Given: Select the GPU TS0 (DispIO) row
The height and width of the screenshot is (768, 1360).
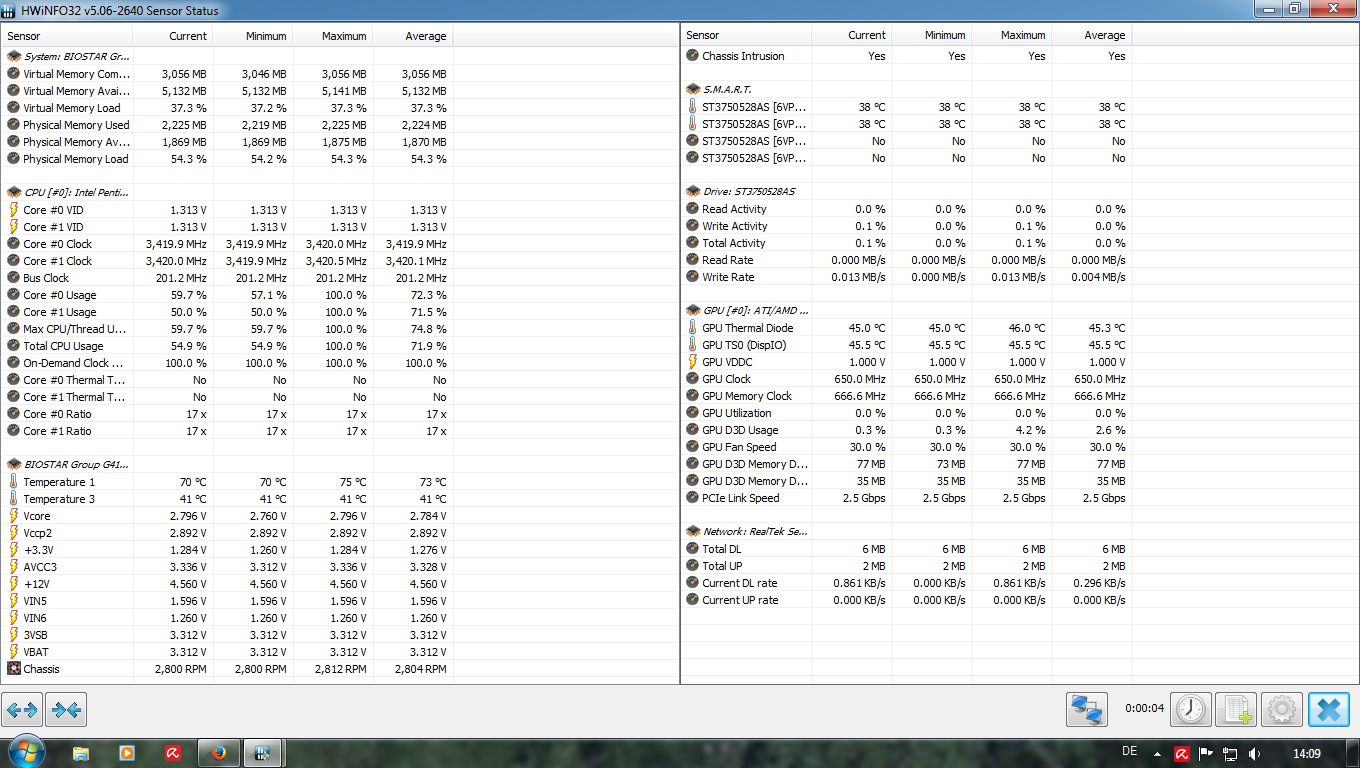Looking at the screenshot, I should [x=906, y=345].
